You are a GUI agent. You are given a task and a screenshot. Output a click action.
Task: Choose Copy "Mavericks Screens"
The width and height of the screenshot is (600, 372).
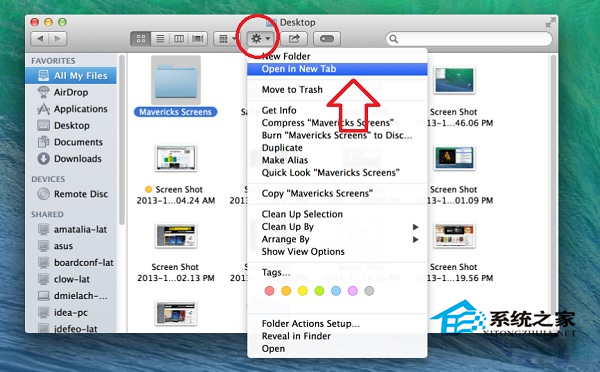pos(337,193)
